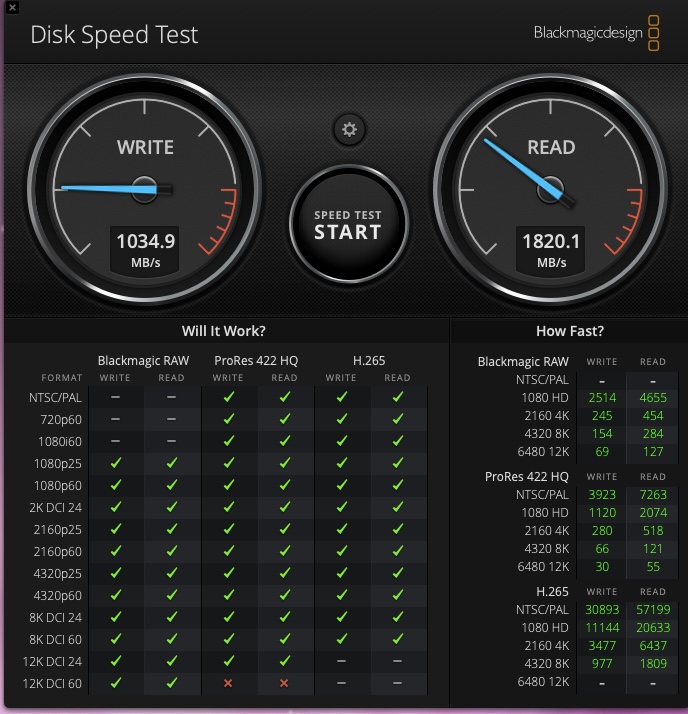The image size is (688, 714).
Task: Click H.265 4320 8K read value 1809
Action: click(x=653, y=663)
